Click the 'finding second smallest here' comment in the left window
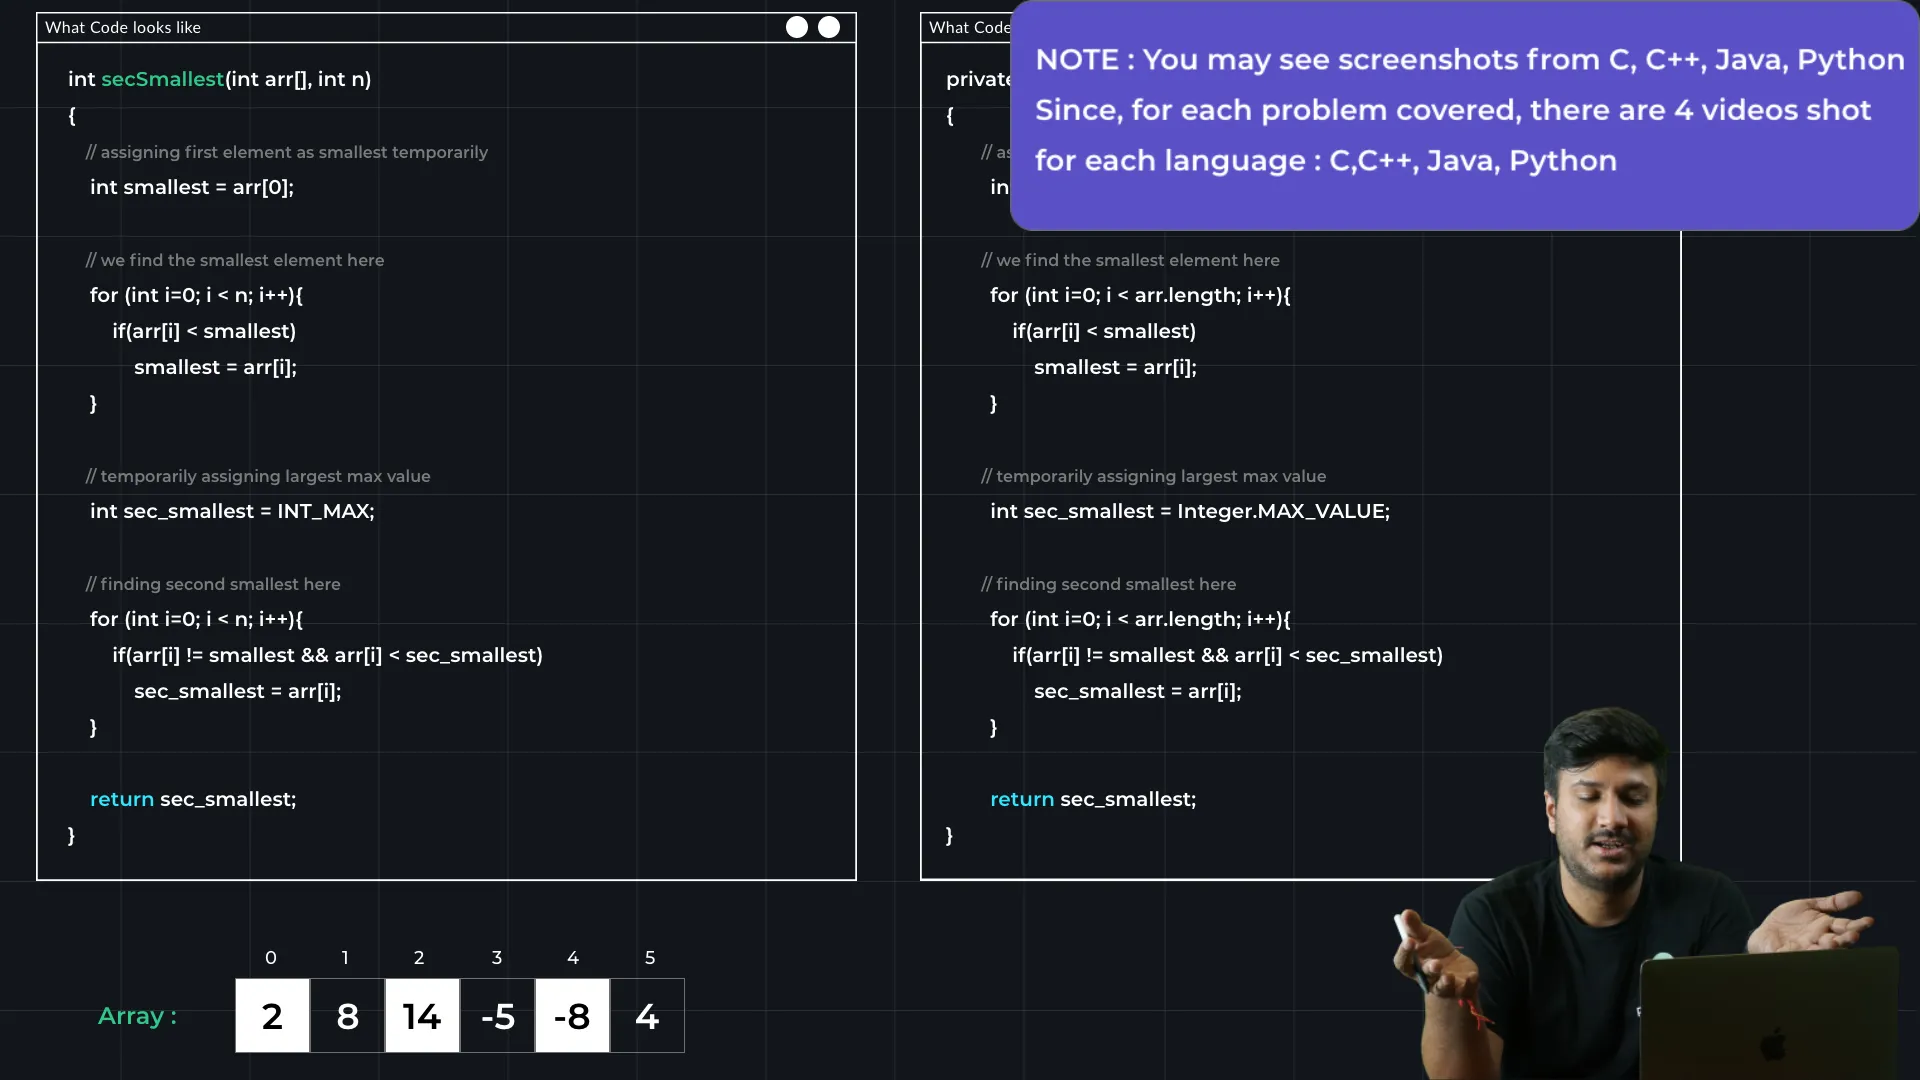1920x1080 pixels. point(213,584)
